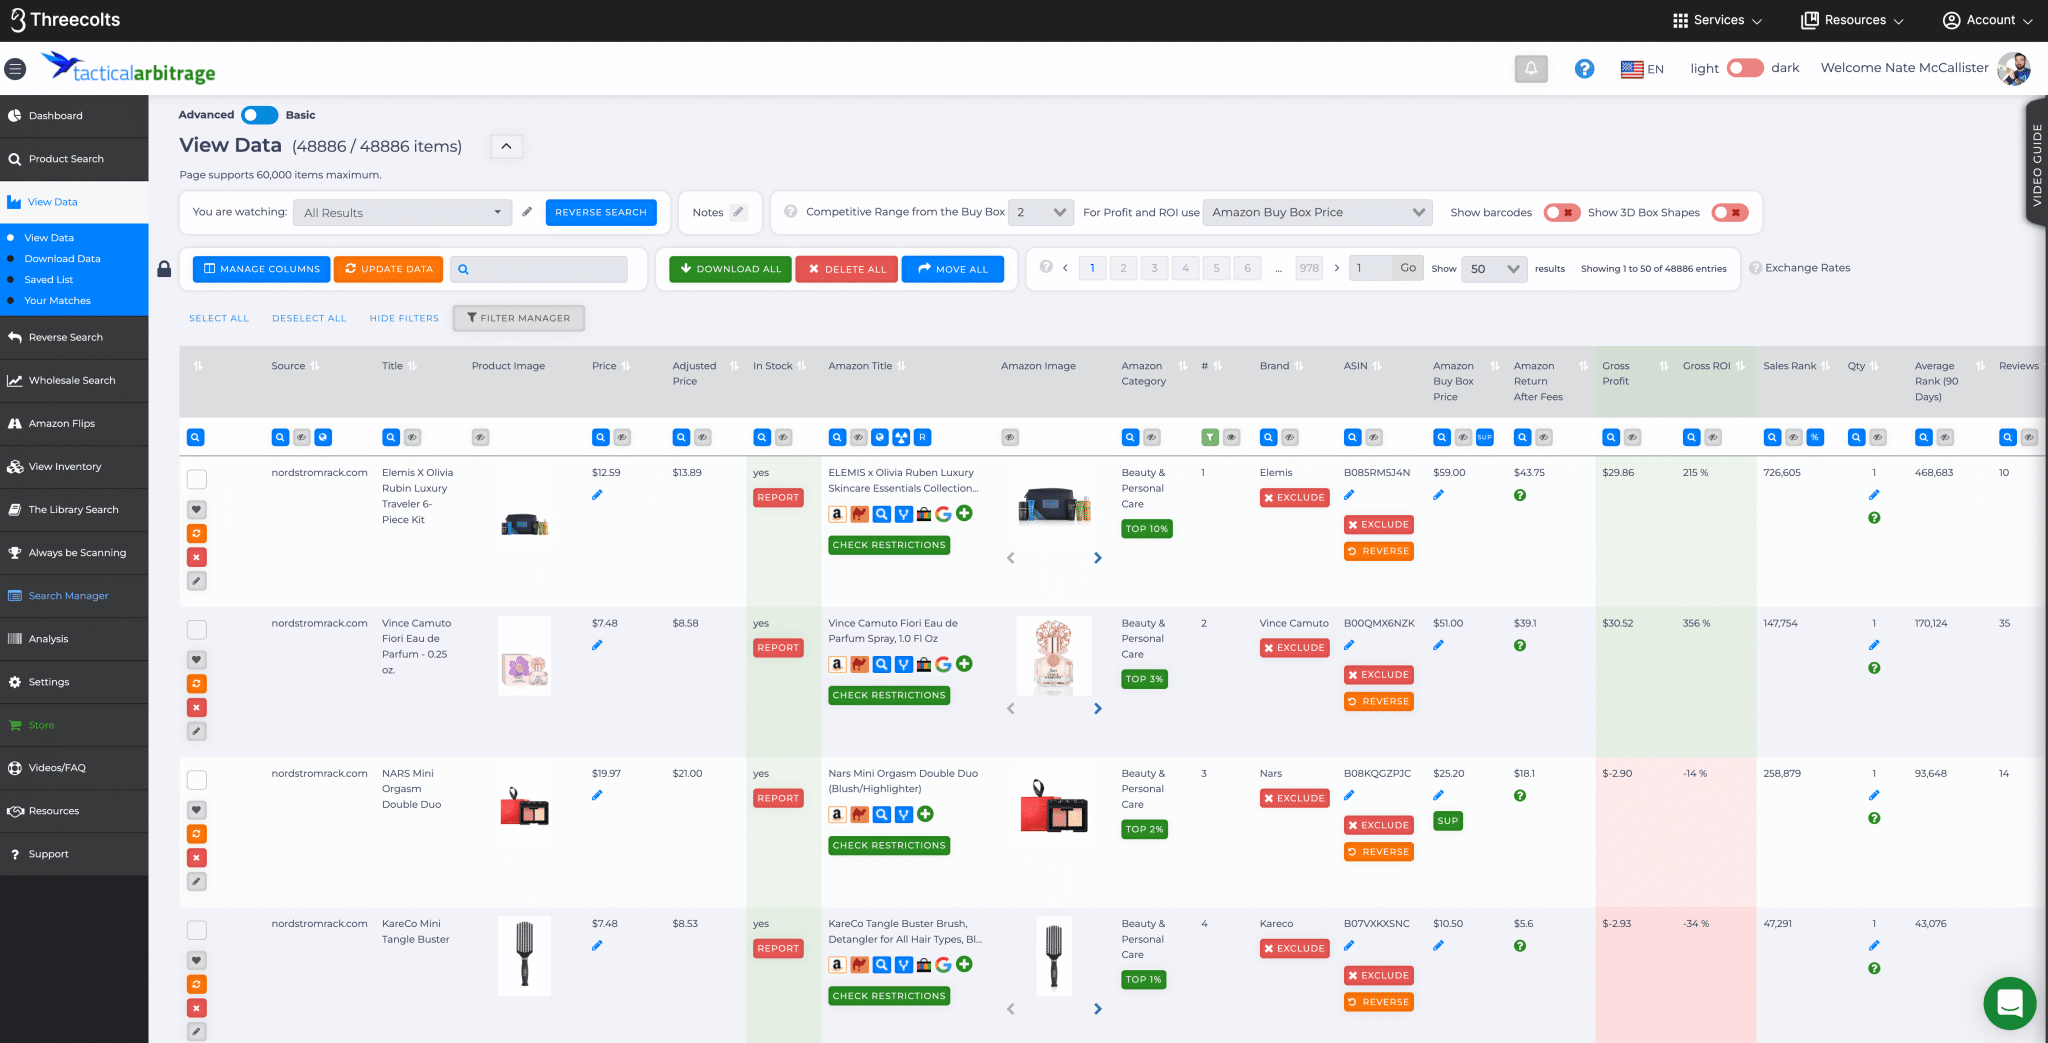This screenshot has height=1043, width=2048.
Task: Enable the Show barcodes toggle
Action: point(1561,212)
